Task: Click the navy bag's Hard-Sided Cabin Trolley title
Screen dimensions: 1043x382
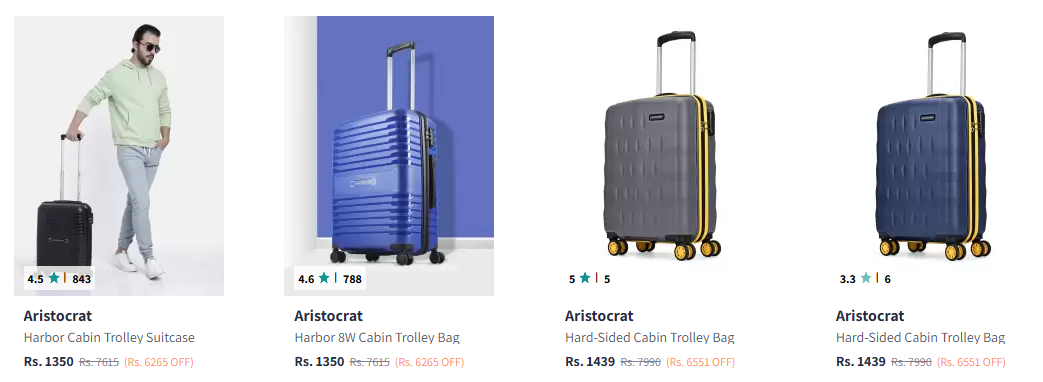Action: [921, 337]
